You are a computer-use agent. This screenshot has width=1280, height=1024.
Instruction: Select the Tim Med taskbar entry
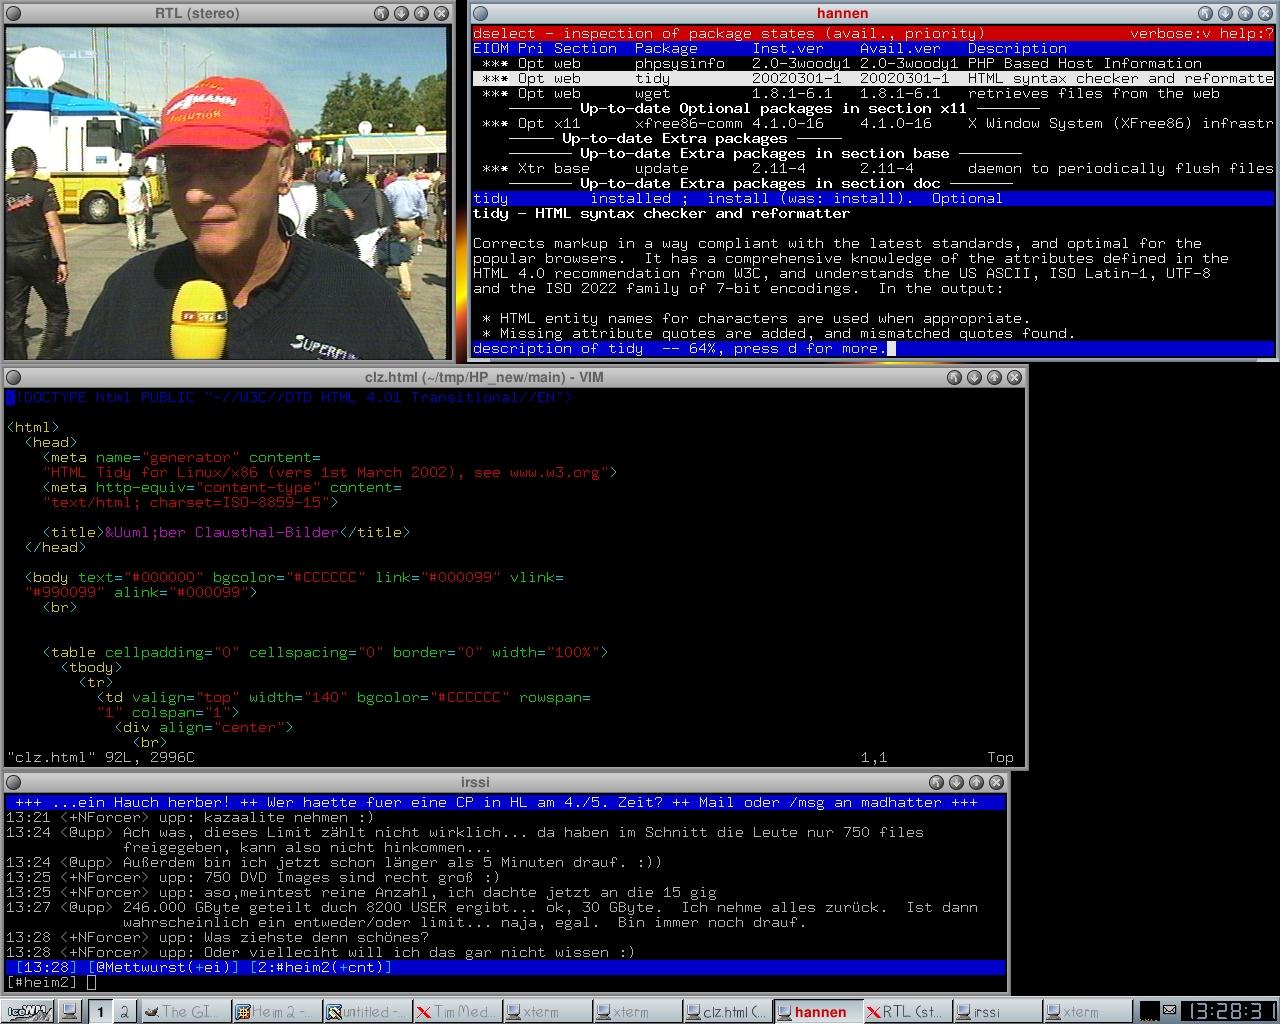(457, 1011)
